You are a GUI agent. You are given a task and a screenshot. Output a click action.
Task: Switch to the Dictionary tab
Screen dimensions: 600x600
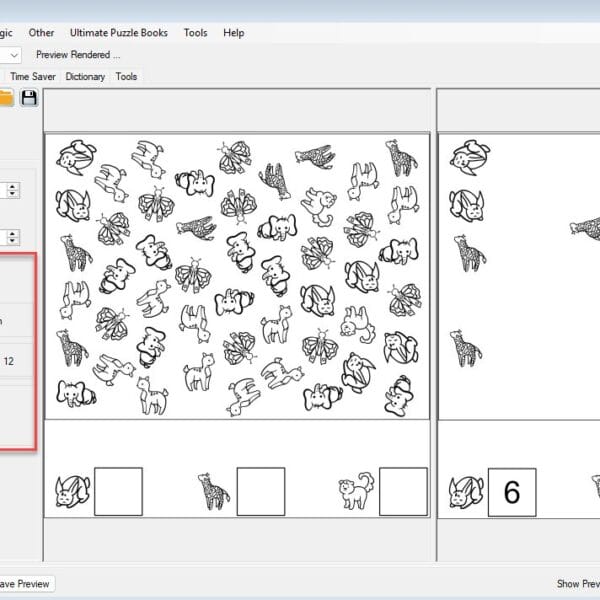(85, 76)
